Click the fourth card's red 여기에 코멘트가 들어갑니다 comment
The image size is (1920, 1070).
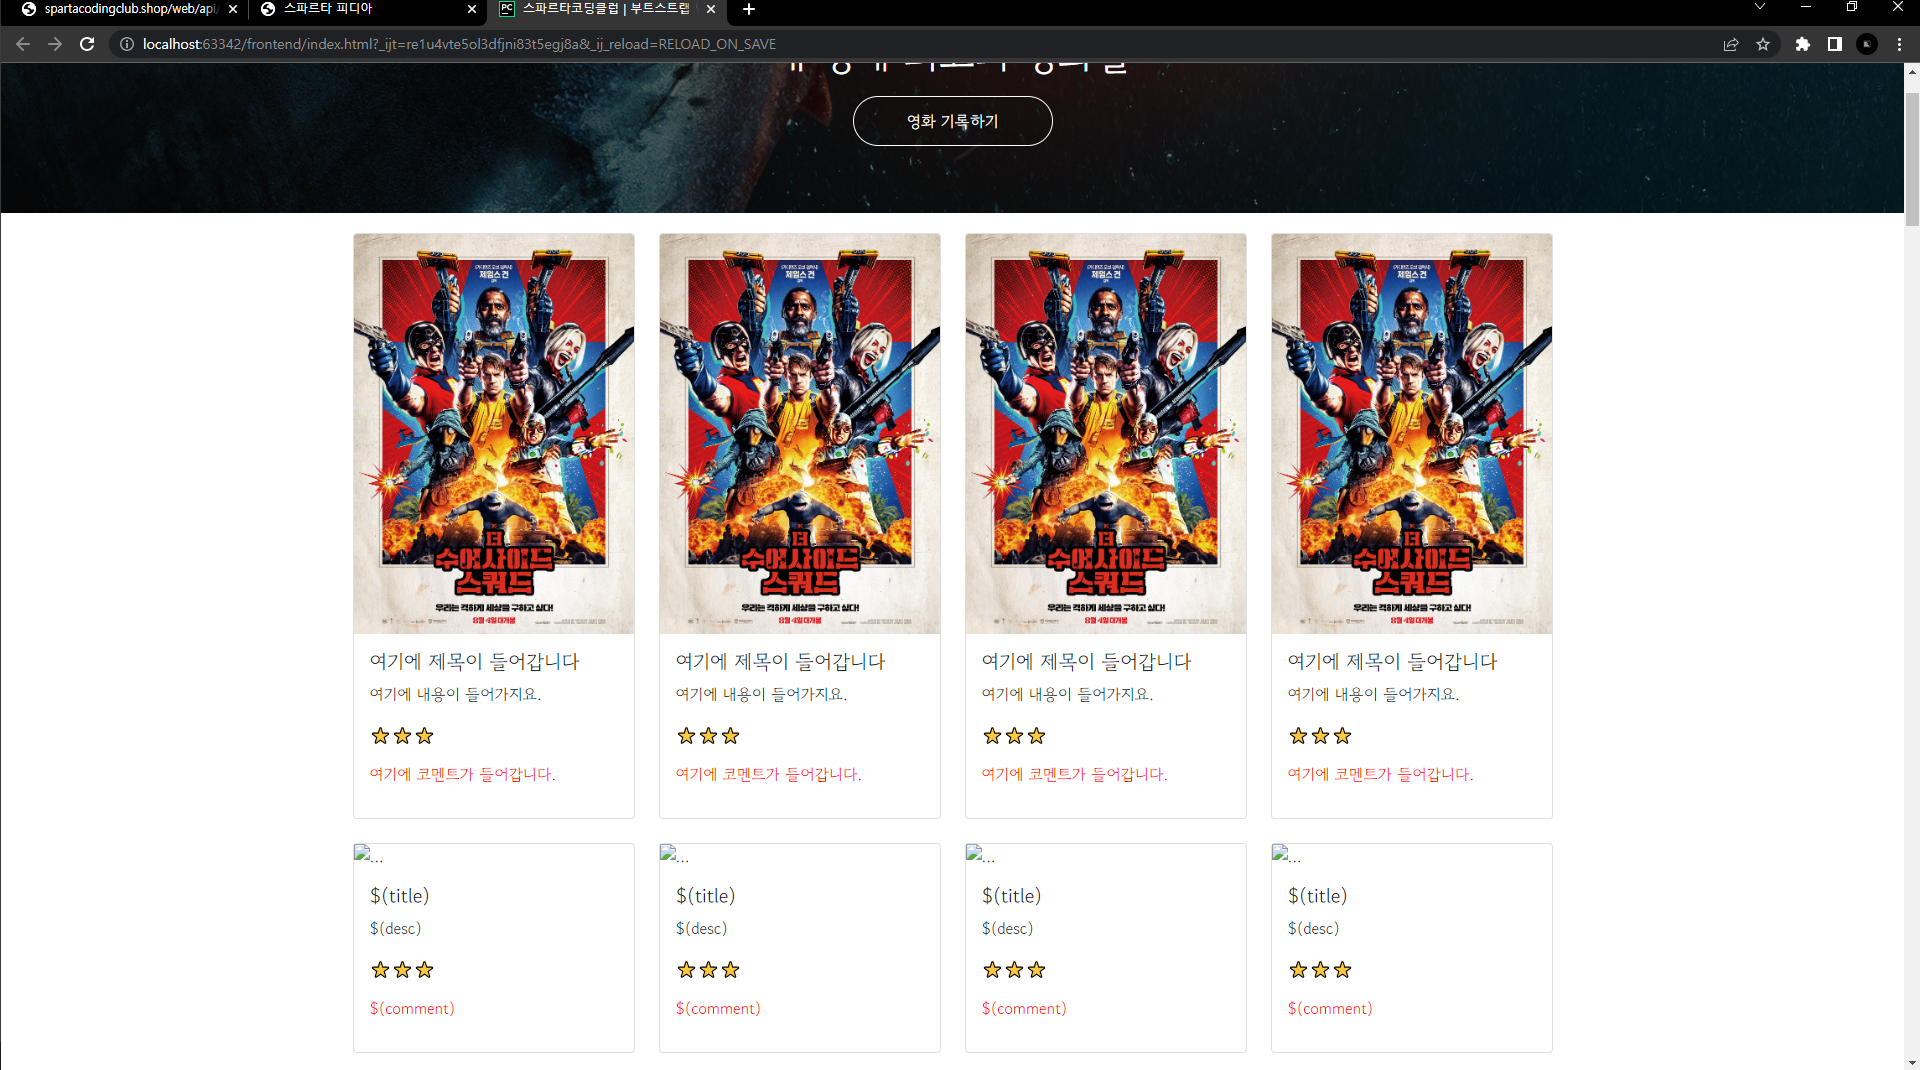pyautogui.click(x=1380, y=774)
